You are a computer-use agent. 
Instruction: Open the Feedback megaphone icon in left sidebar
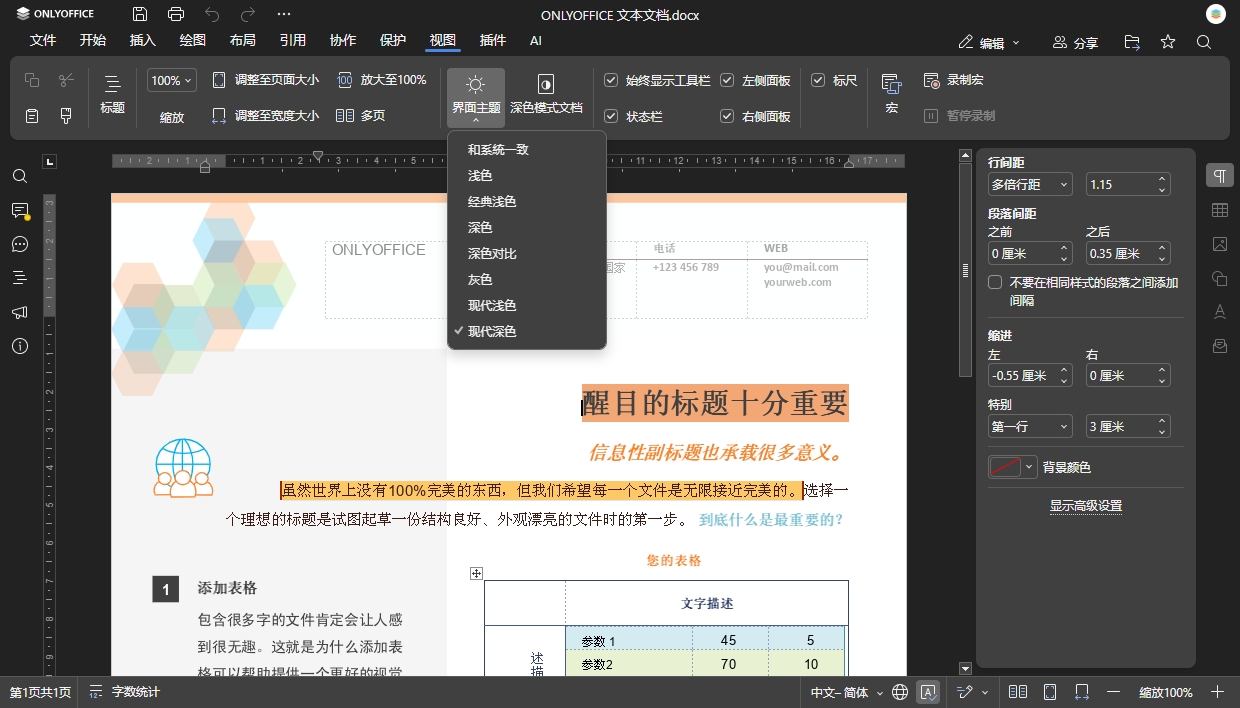pyautogui.click(x=20, y=312)
